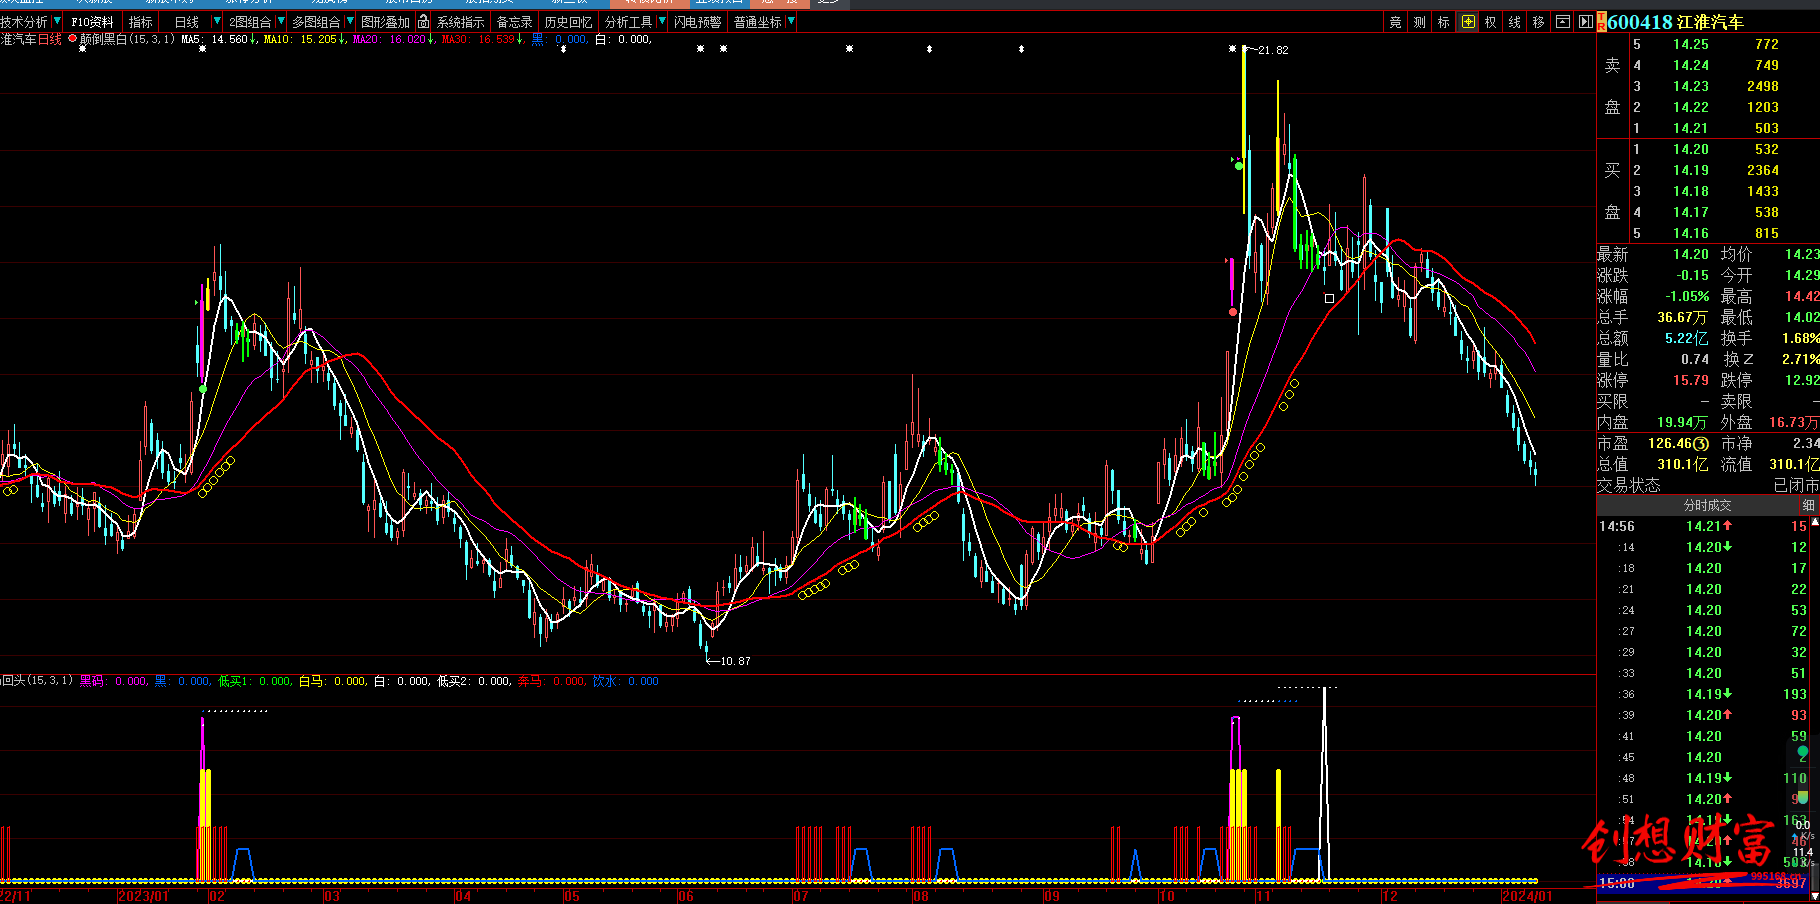Click the 饮水 indicator label
The height and width of the screenshot is (904, 1820).
click(604, 681)
